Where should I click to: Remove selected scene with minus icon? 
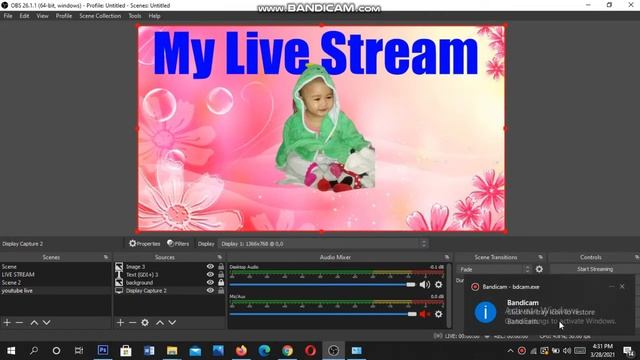[19, 322]
